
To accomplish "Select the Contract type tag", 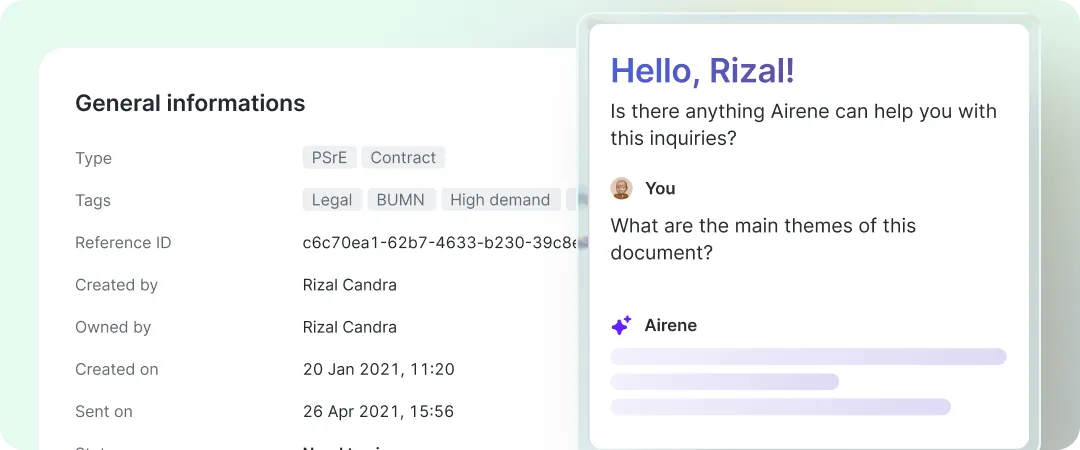I will 403,157.
